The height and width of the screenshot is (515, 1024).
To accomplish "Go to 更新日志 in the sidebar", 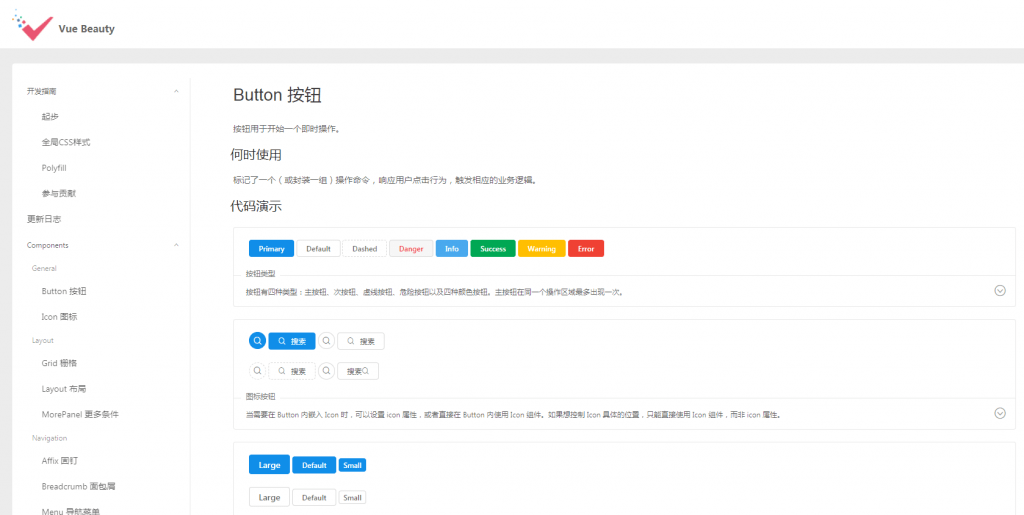I will 44,219.
